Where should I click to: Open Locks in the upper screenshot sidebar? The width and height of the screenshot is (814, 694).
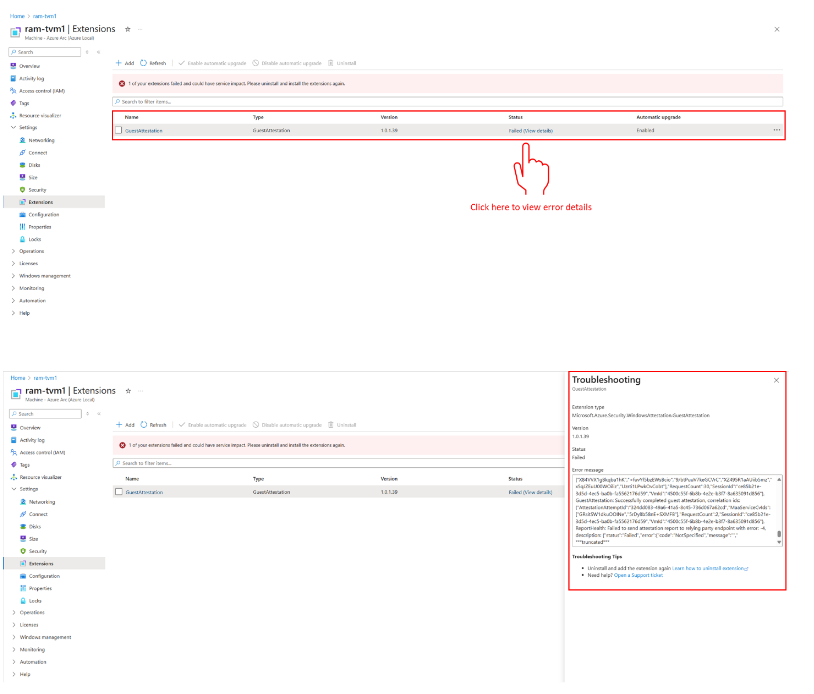click(x=34, y=239)
